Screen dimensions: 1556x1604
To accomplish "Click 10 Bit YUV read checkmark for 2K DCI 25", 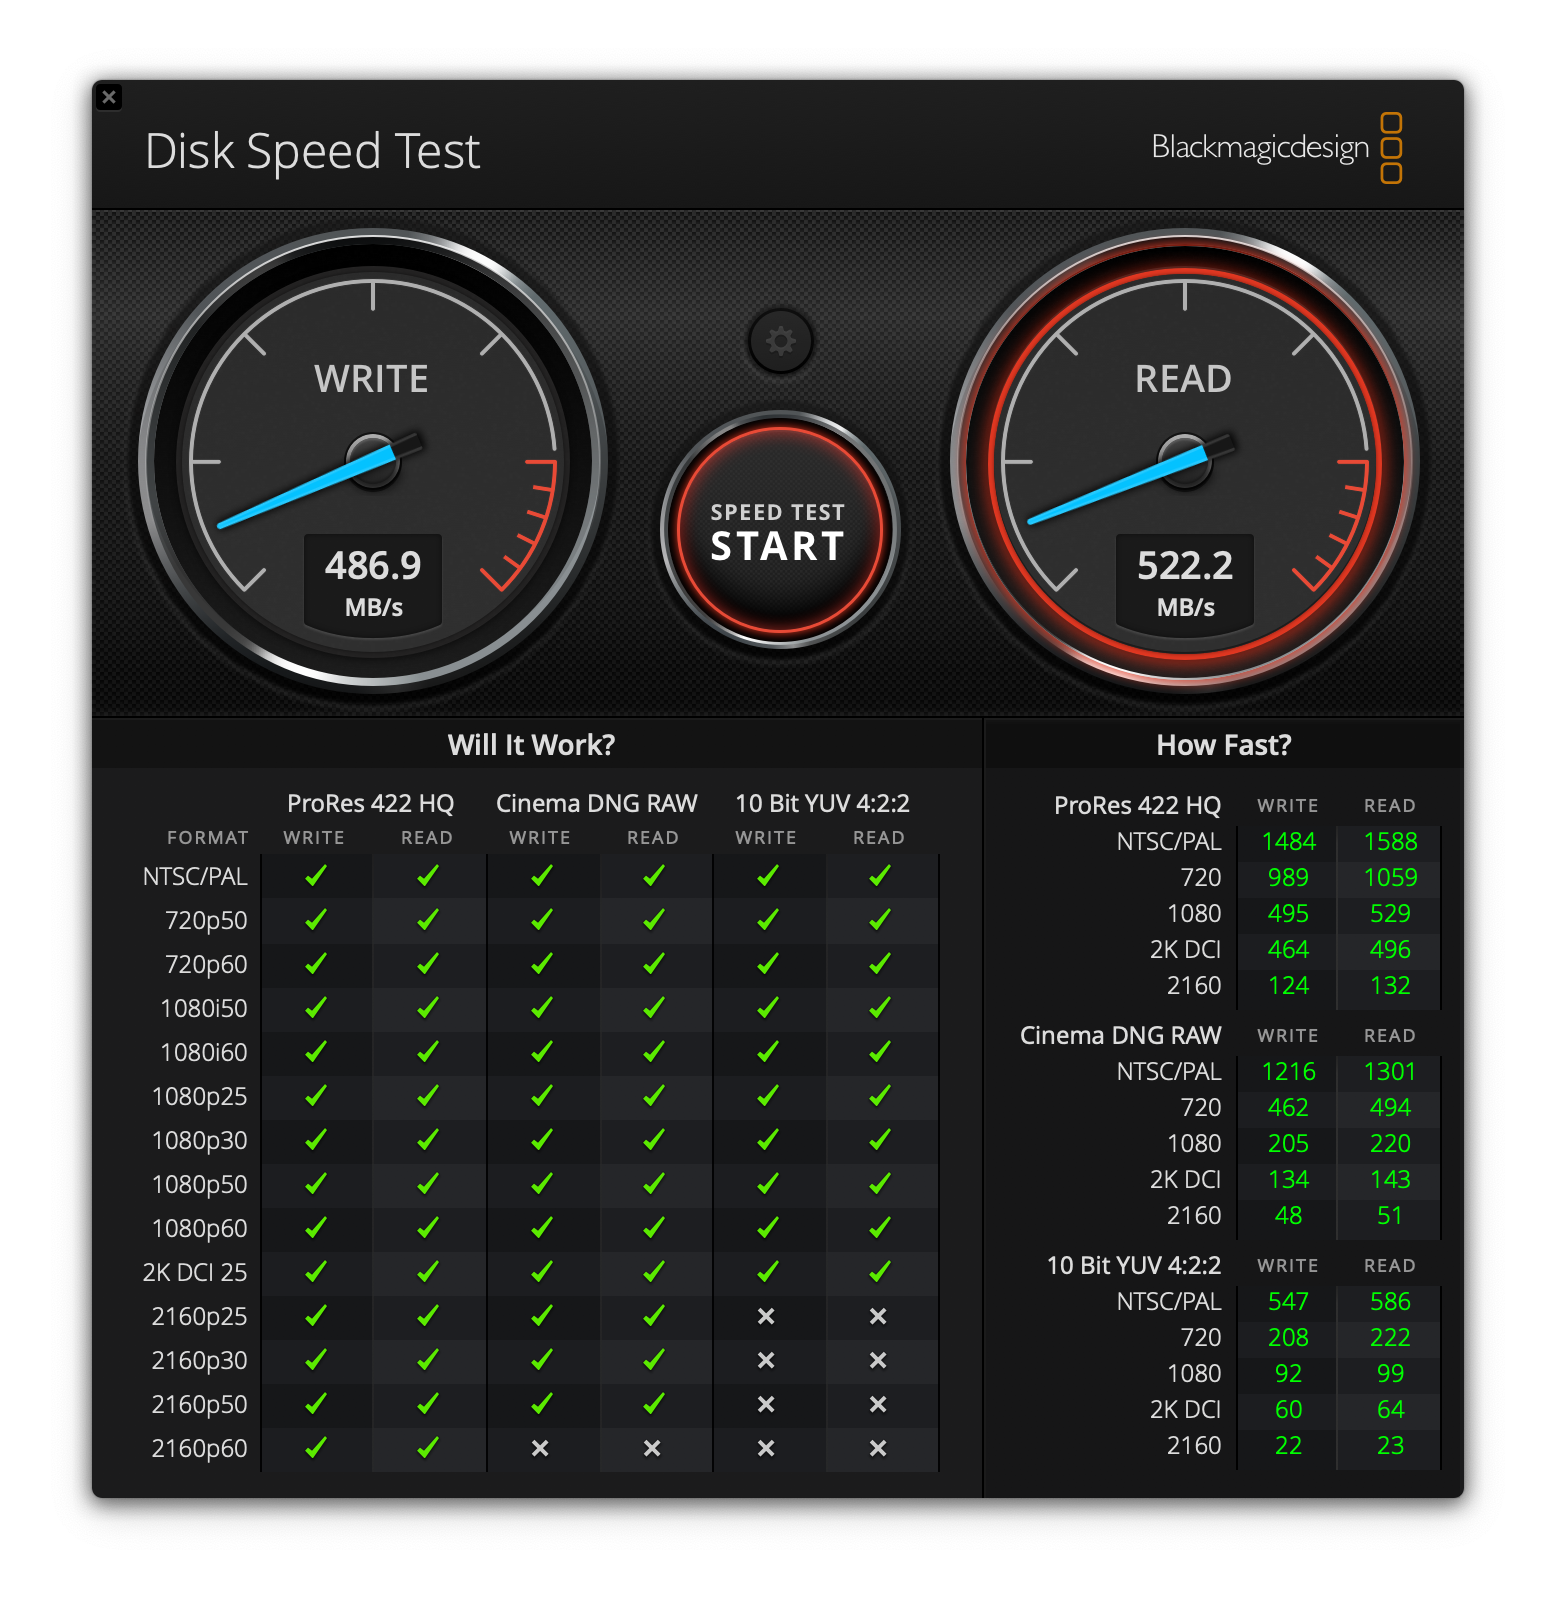I will (x=880, y=1271).
